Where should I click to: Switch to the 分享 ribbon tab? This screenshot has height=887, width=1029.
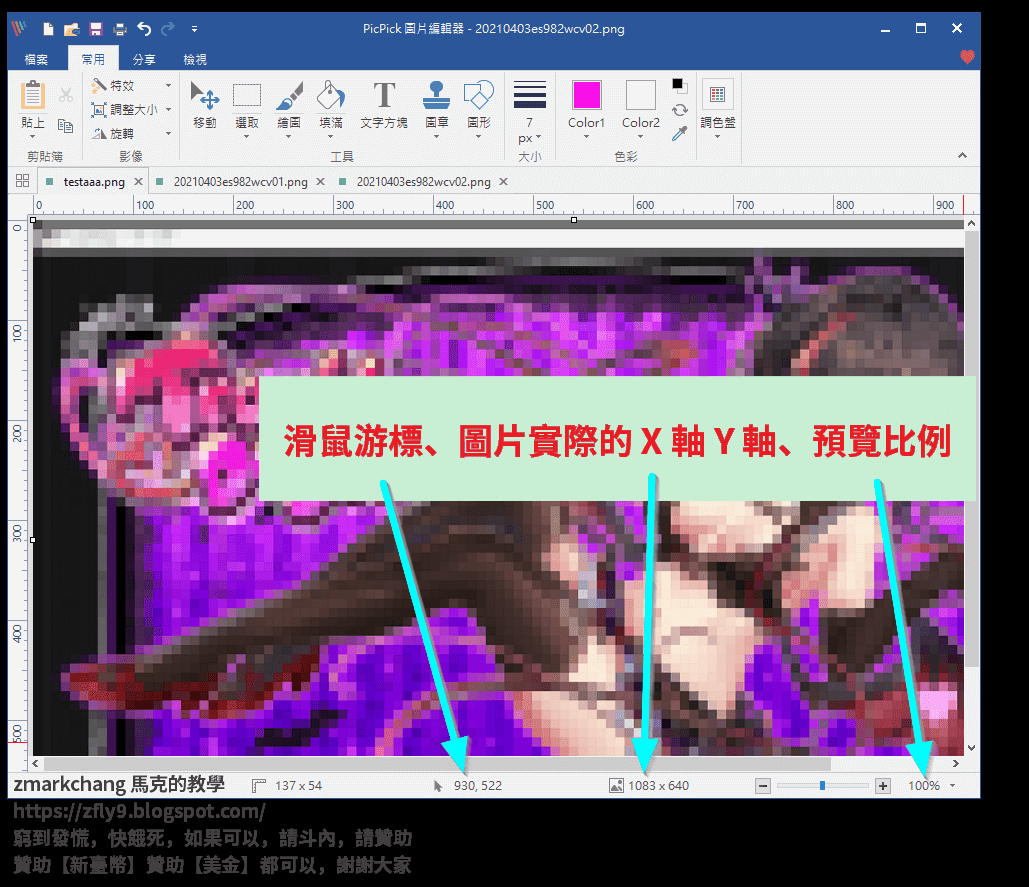(x=144, y=59)
